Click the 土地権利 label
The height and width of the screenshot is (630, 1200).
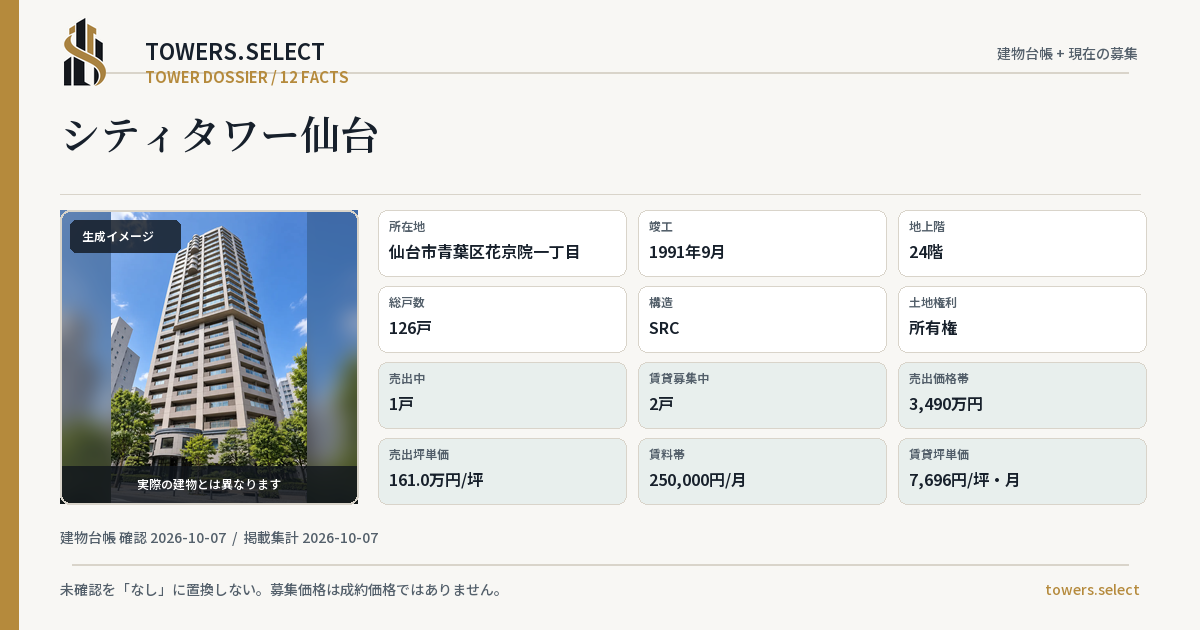tap(933, 303)
